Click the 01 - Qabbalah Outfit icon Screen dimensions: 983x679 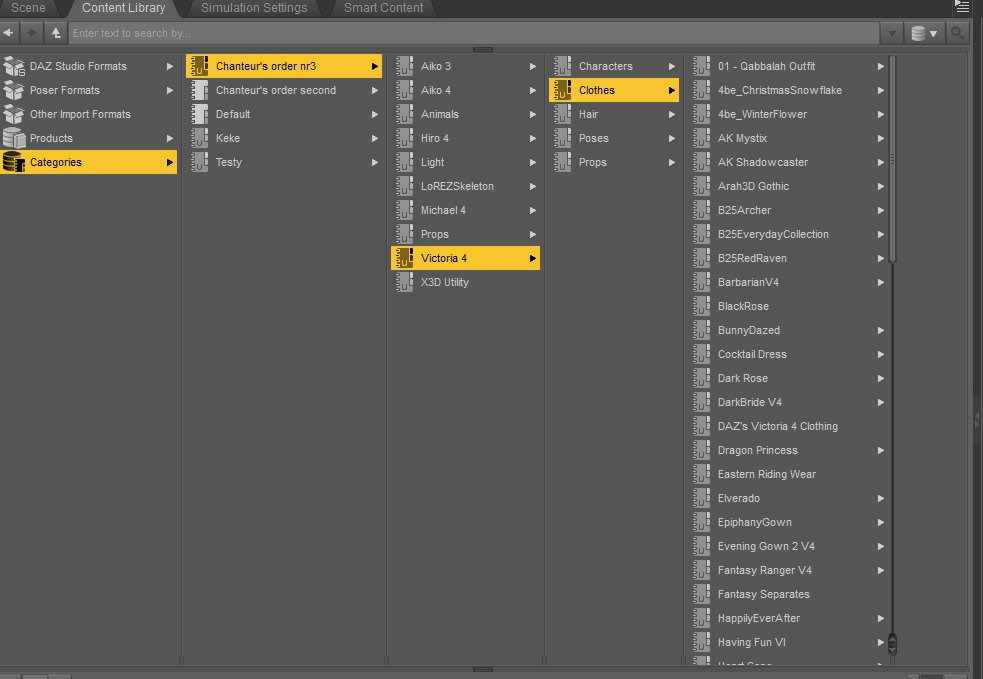click(702, 66)
